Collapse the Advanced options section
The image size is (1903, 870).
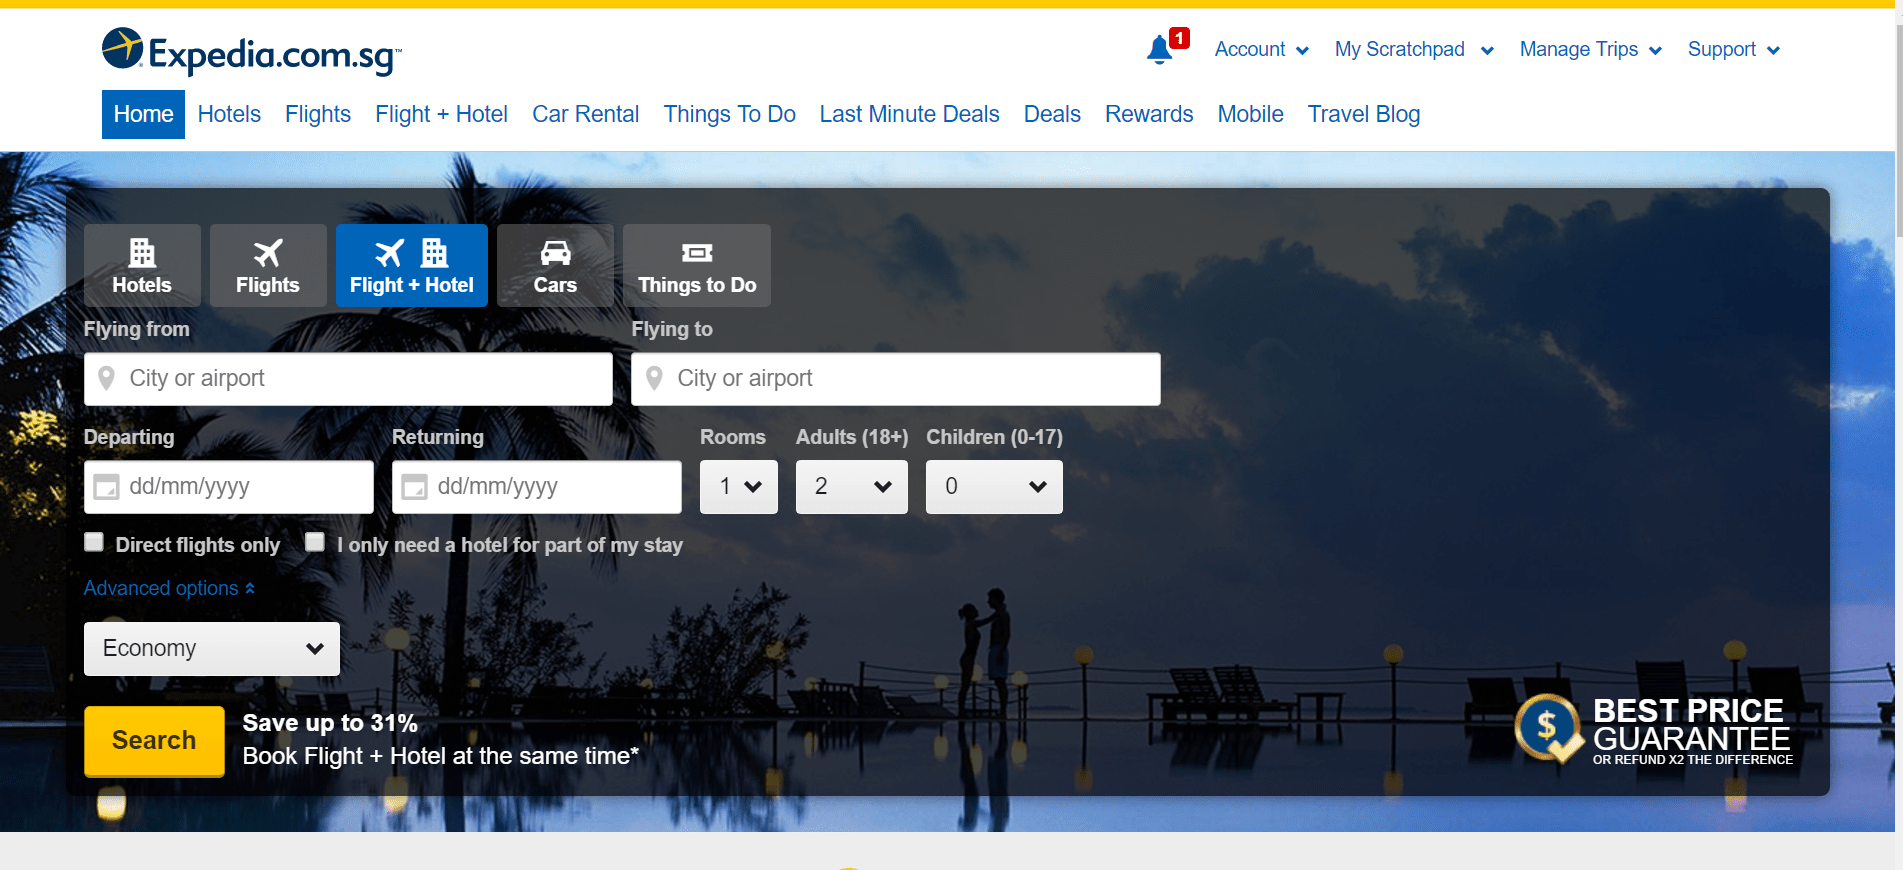point(169,588)
